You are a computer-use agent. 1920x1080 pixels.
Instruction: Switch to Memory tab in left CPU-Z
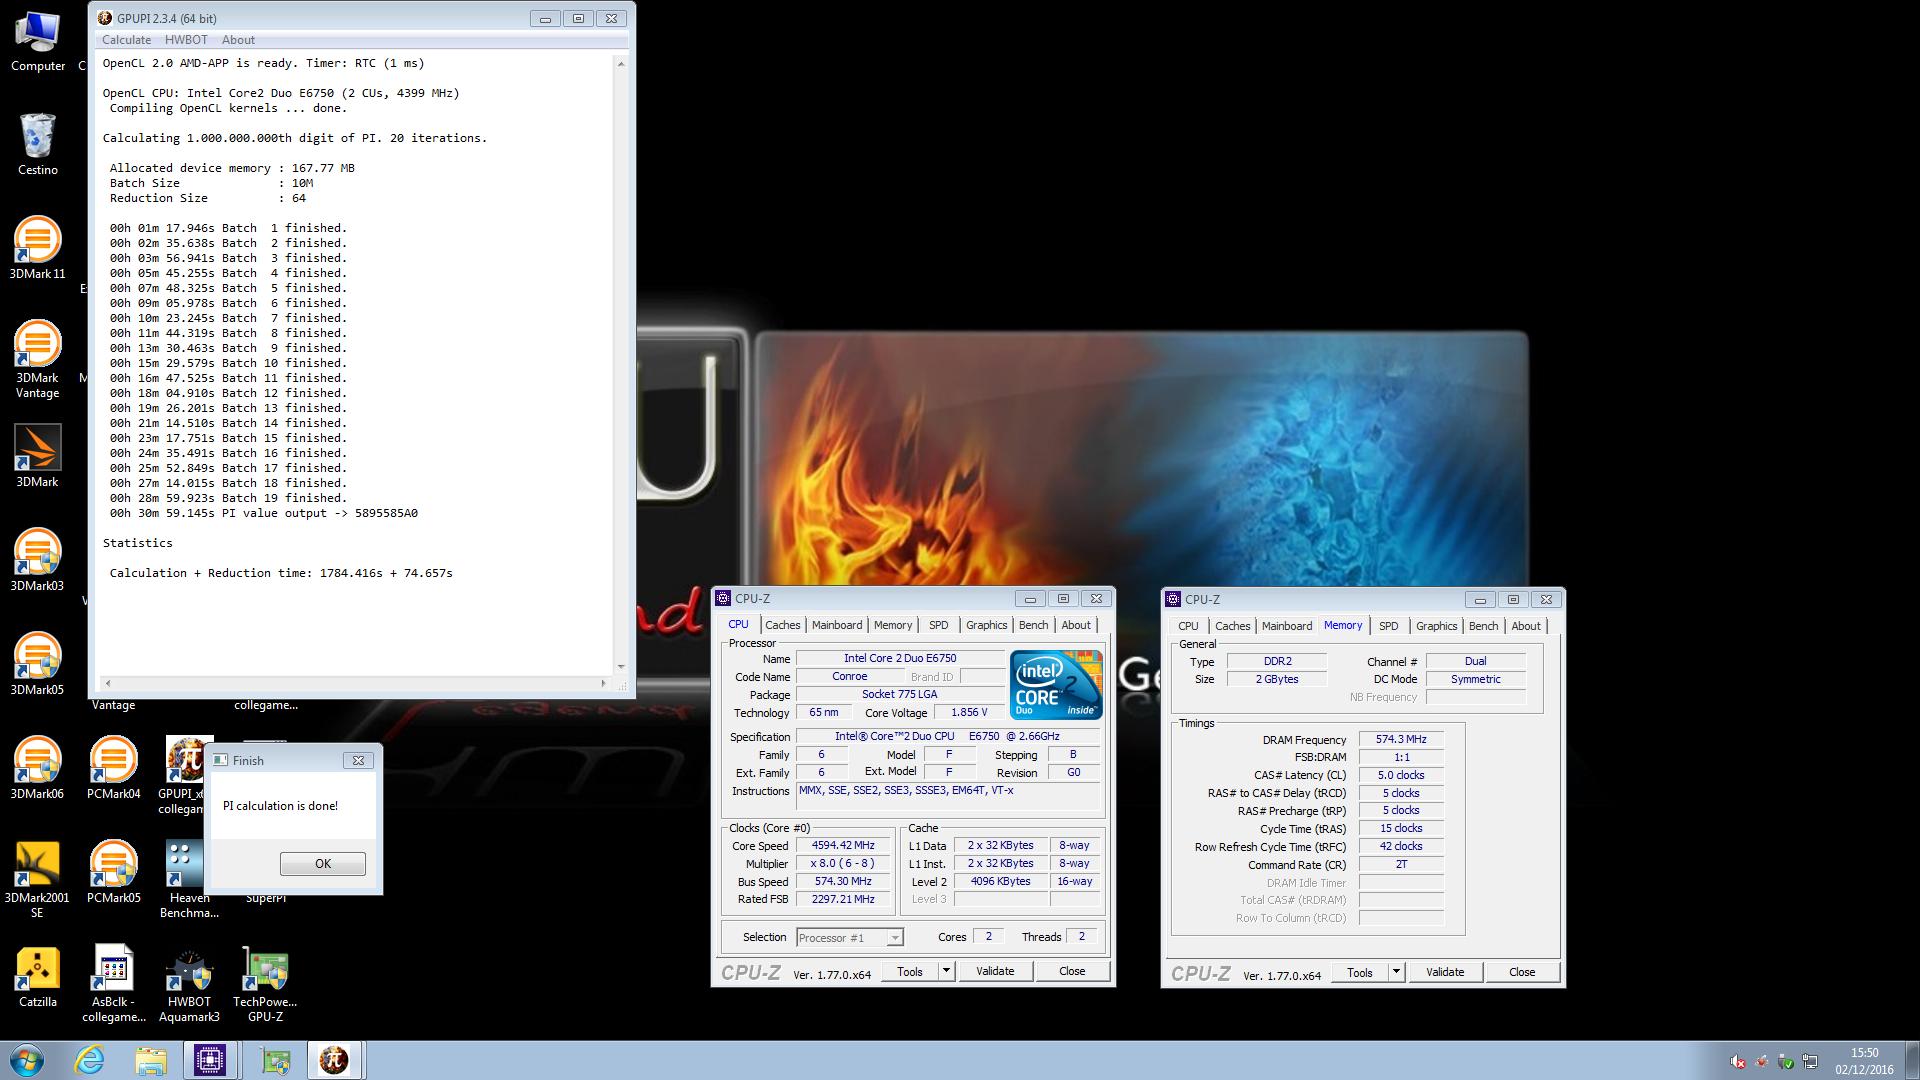(x=893, y=625)
